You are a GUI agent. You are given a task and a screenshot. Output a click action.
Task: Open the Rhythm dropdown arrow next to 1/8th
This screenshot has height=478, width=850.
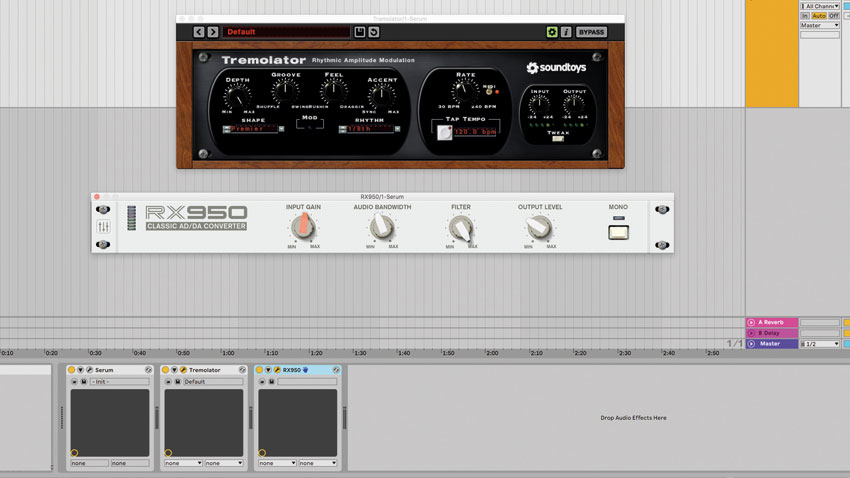pos(397,129)
